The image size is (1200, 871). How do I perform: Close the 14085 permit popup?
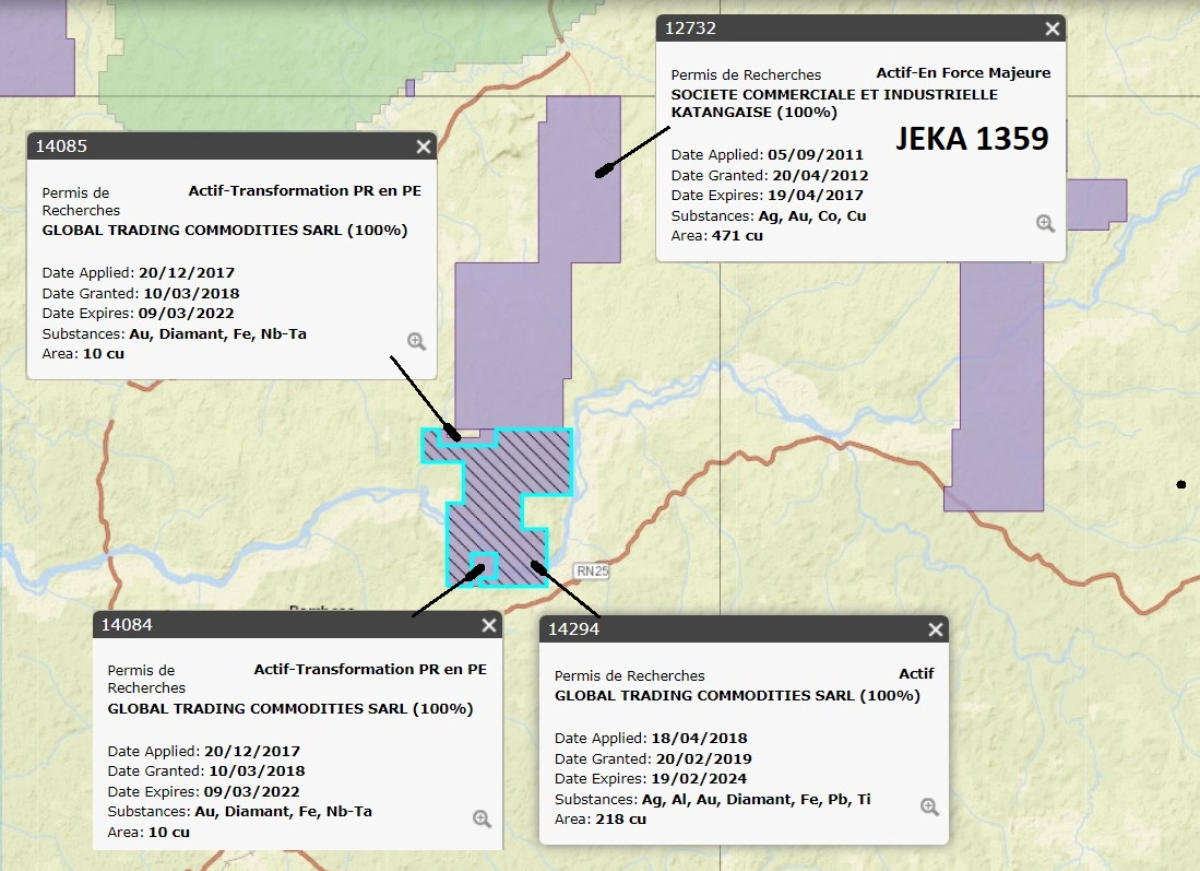point(423,147)
